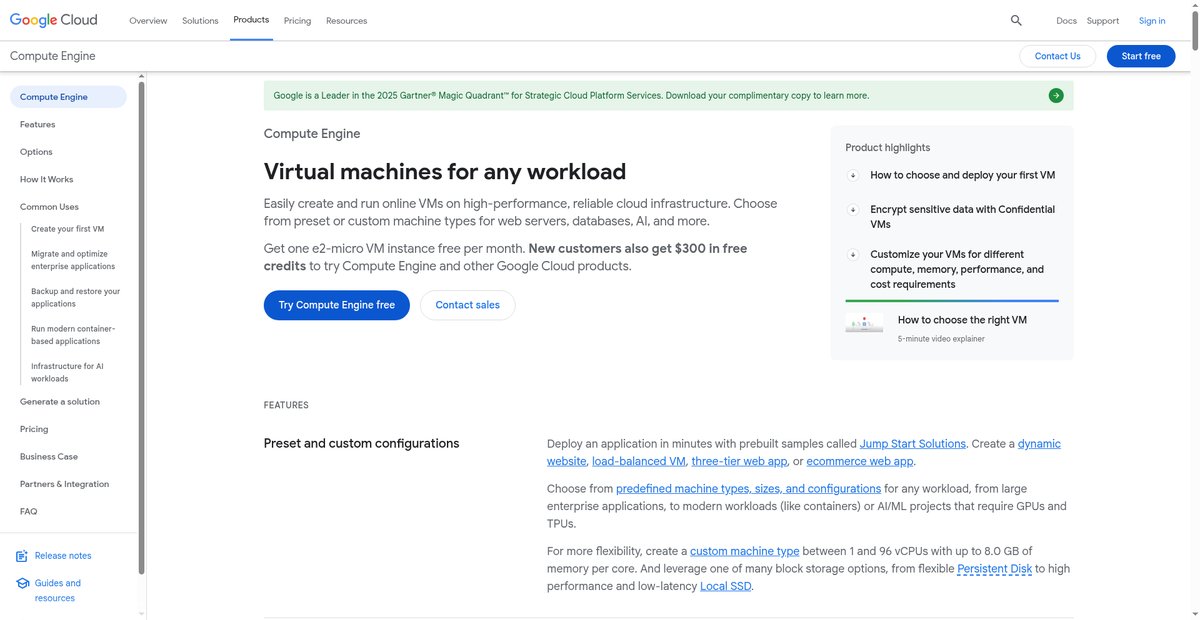Jump to Pricing in left sidebar
Screen dimensions: 1200x620
pos(34,429)
